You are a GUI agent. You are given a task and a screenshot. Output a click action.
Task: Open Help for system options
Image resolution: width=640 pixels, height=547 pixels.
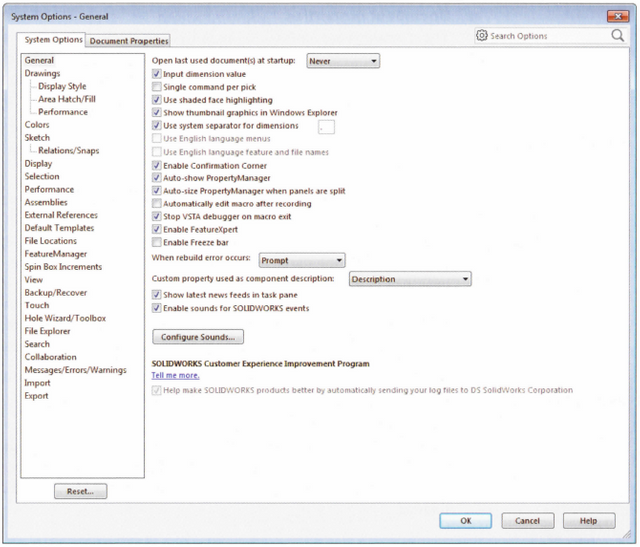point(589,520)
